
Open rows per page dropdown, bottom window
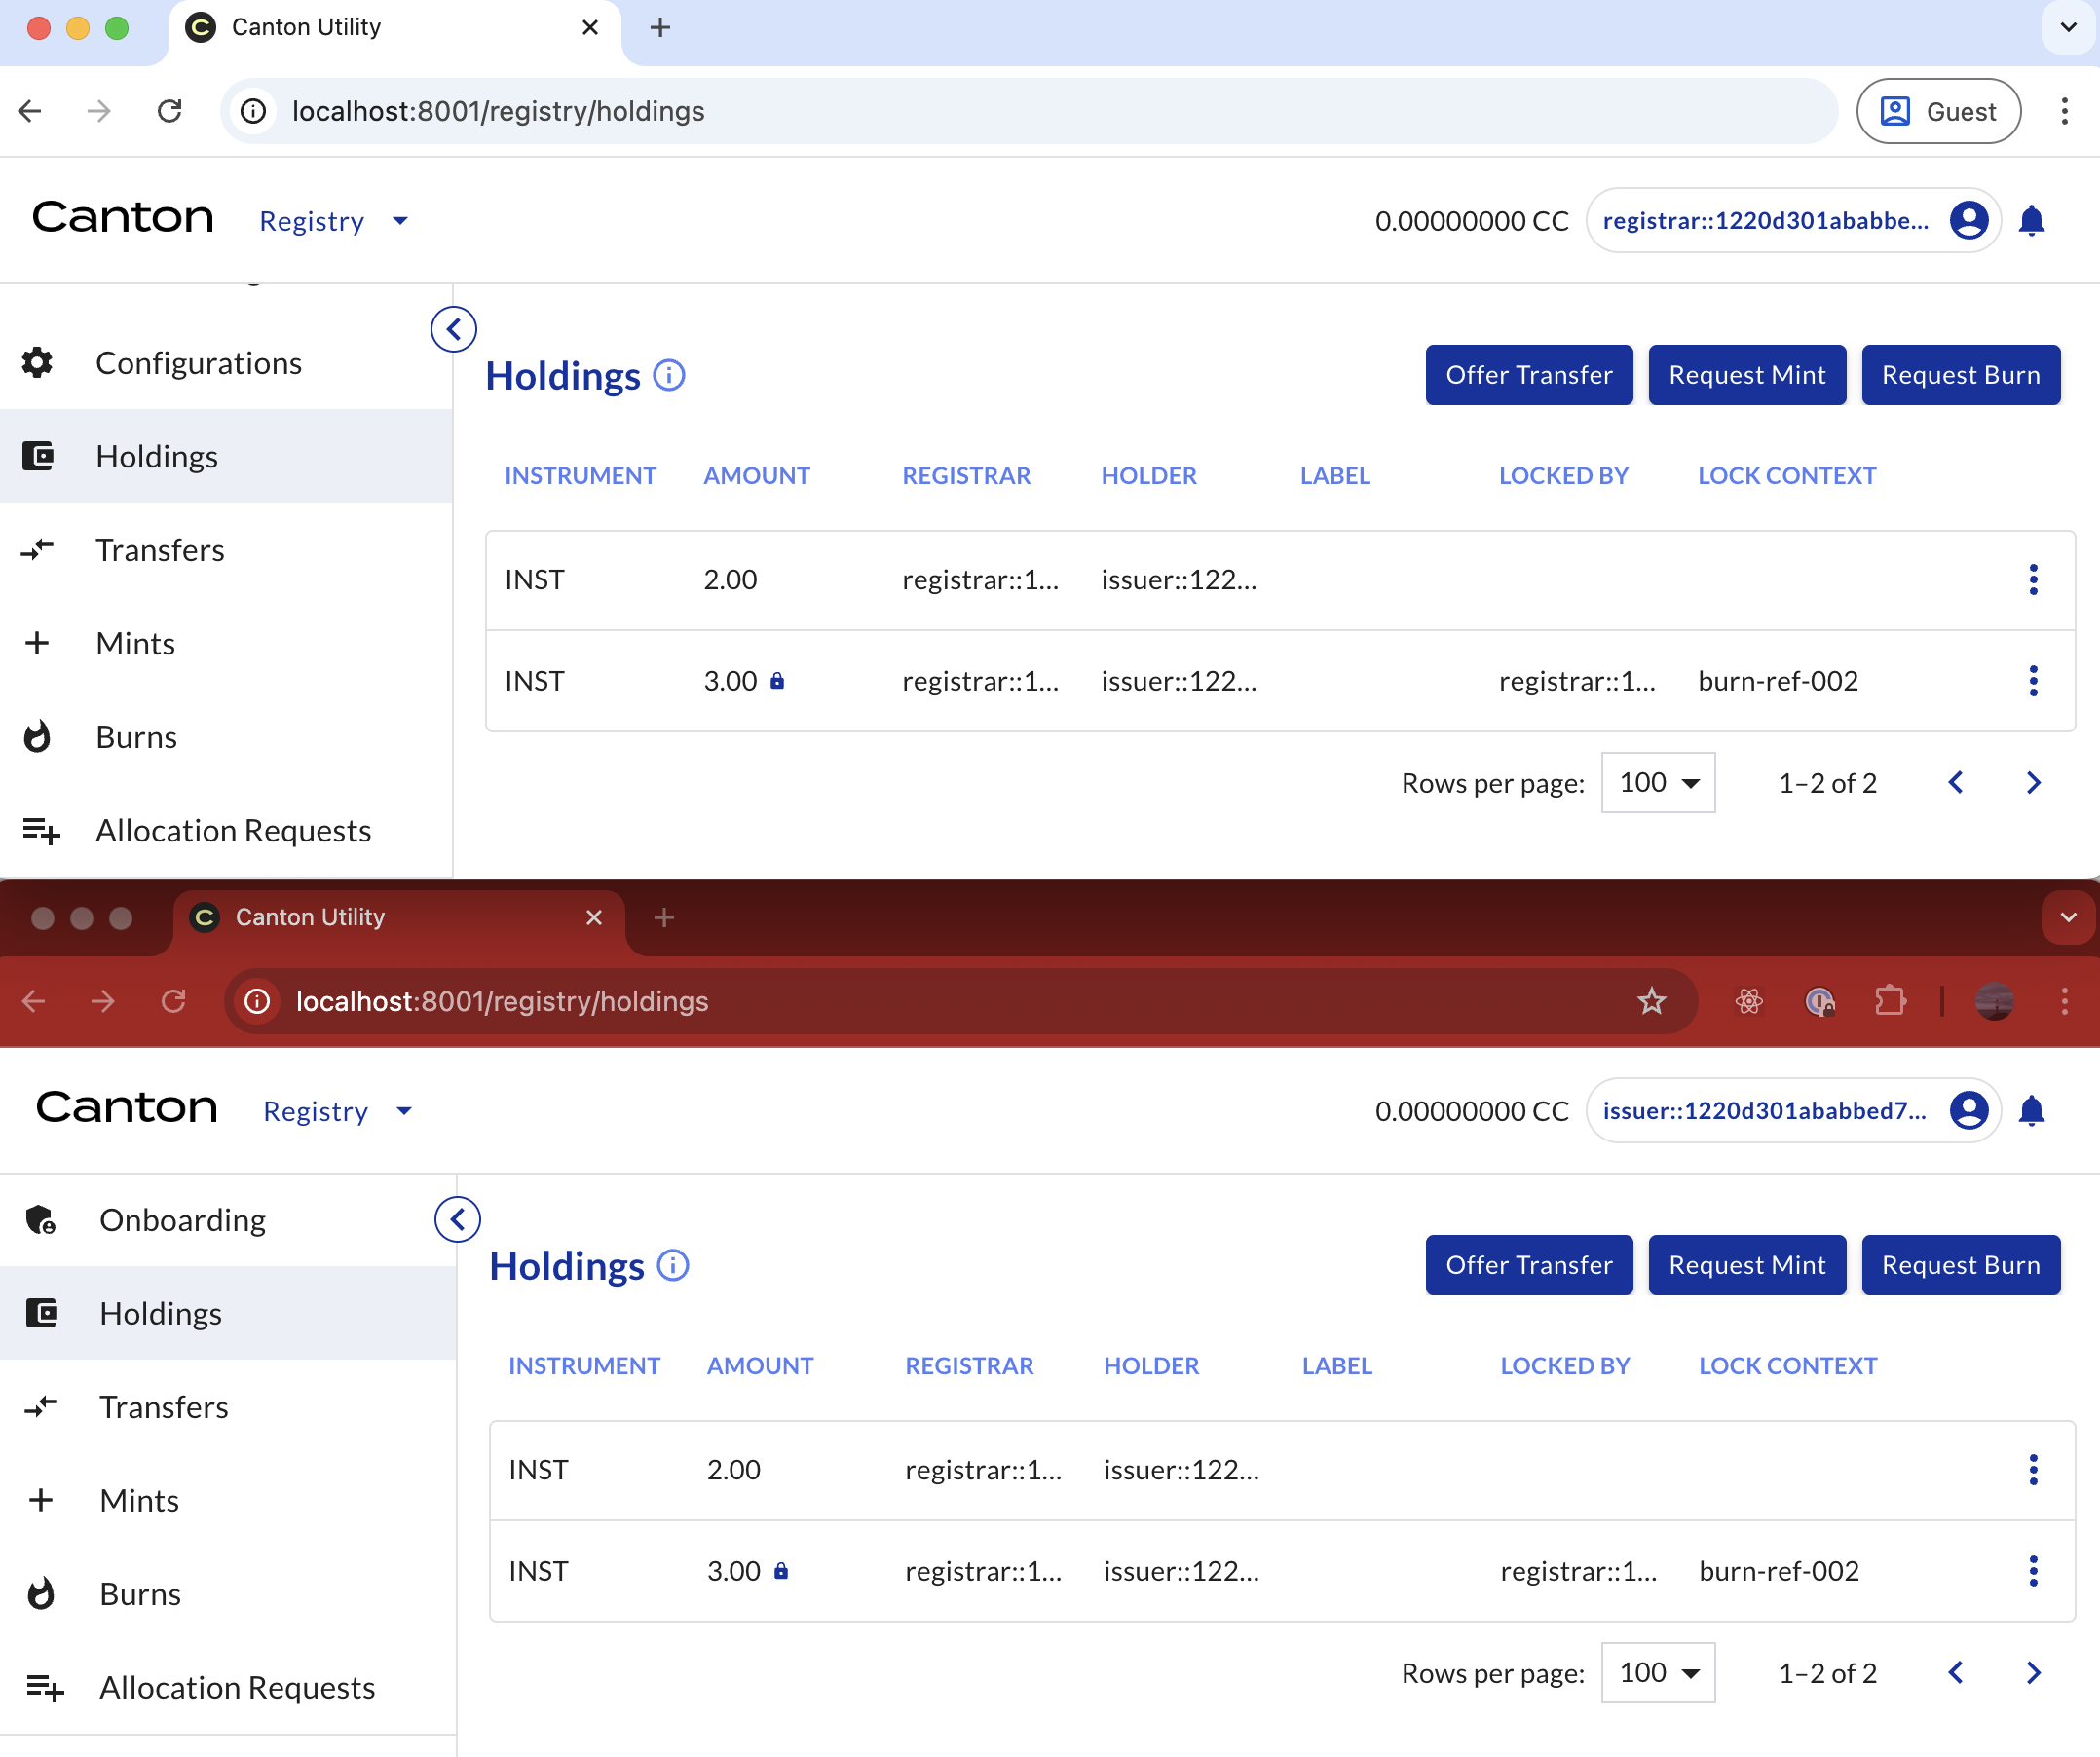pos(1657,1673)
